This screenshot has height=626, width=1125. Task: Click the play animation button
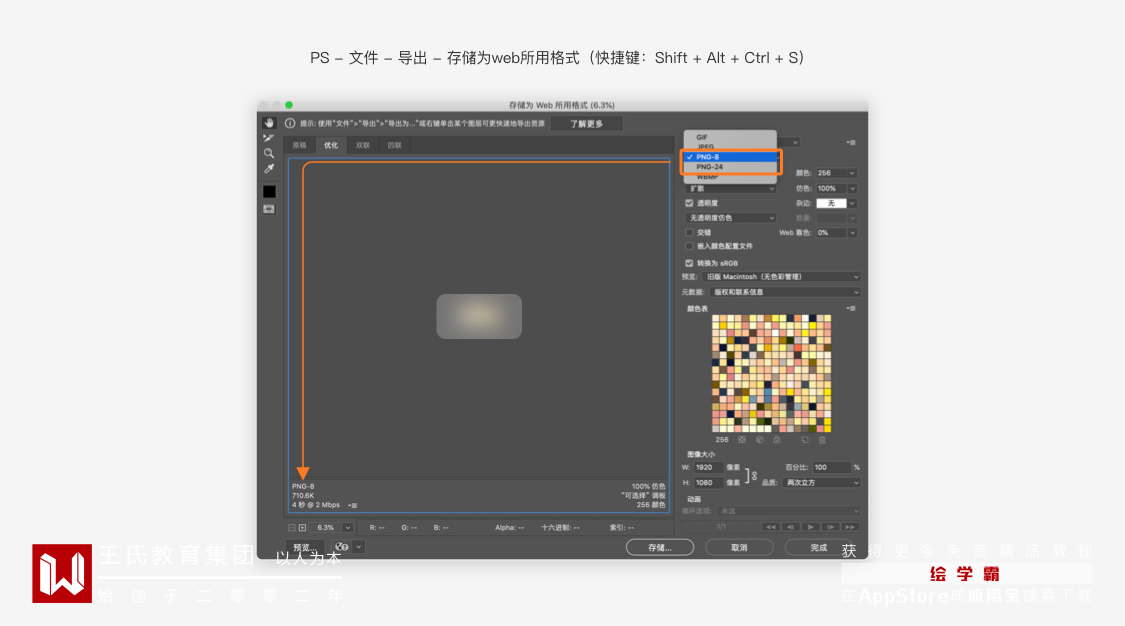[811, 527]
